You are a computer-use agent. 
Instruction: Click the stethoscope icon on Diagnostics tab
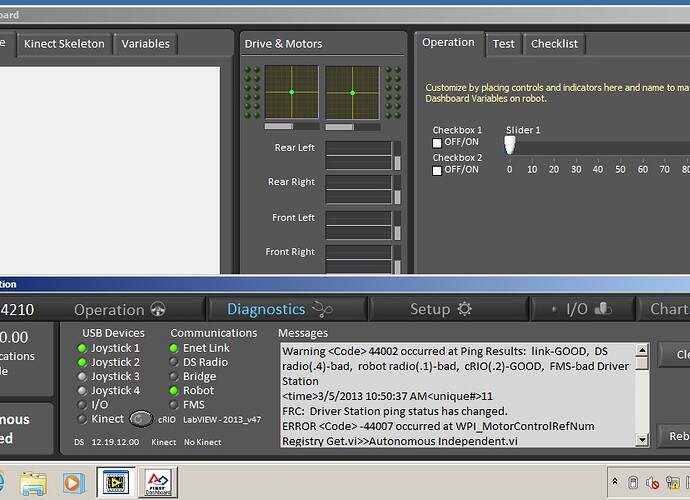(322, 309)
